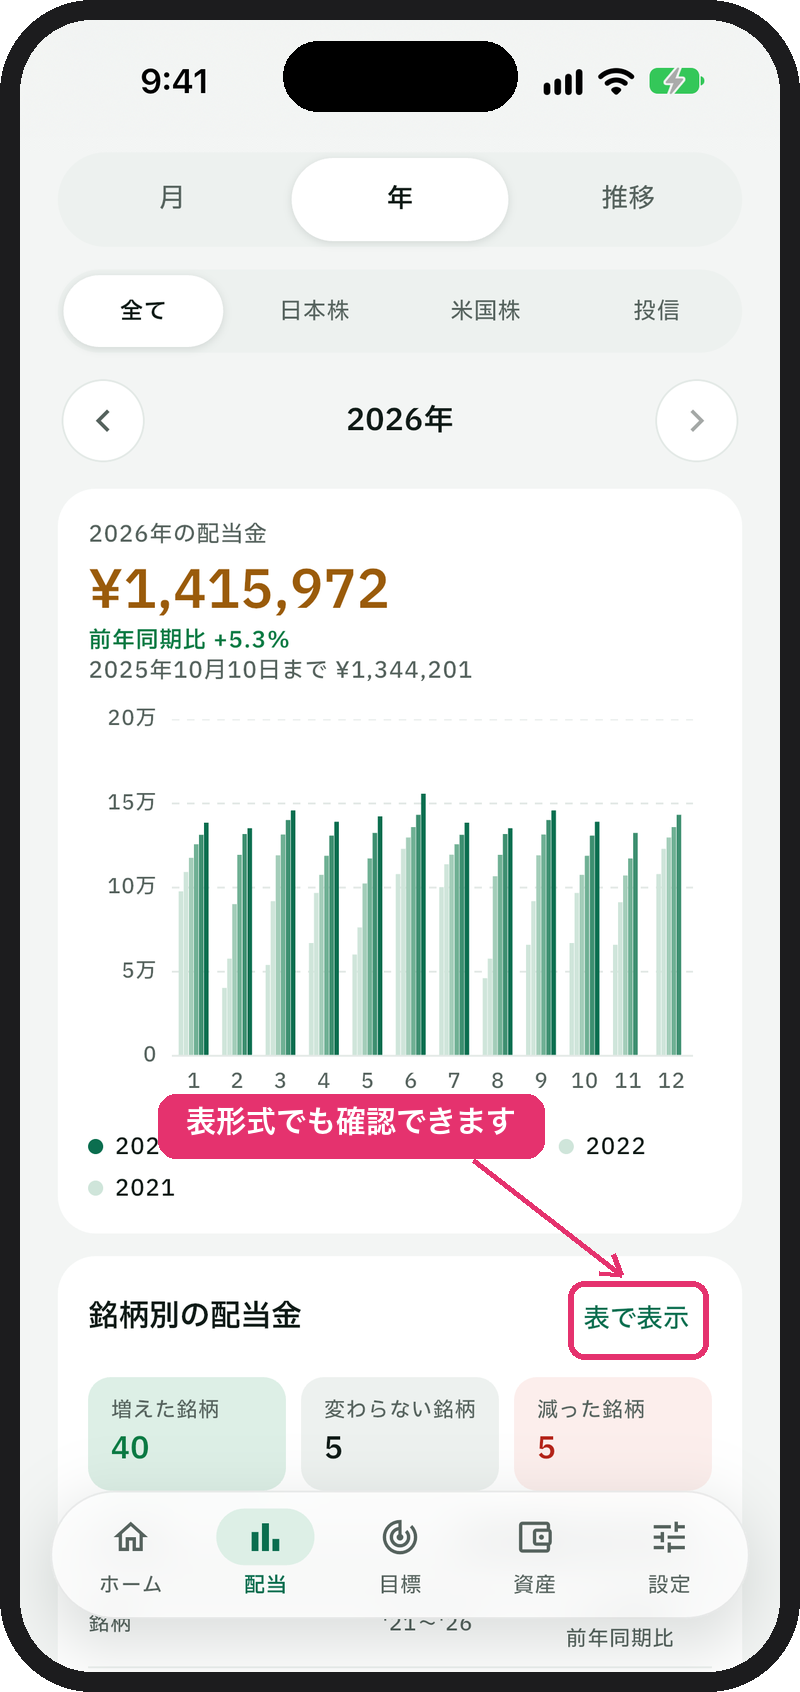Screen dimensions: 800x1692
Task: Go to previous year with left chevron
Action: [103, 421]
